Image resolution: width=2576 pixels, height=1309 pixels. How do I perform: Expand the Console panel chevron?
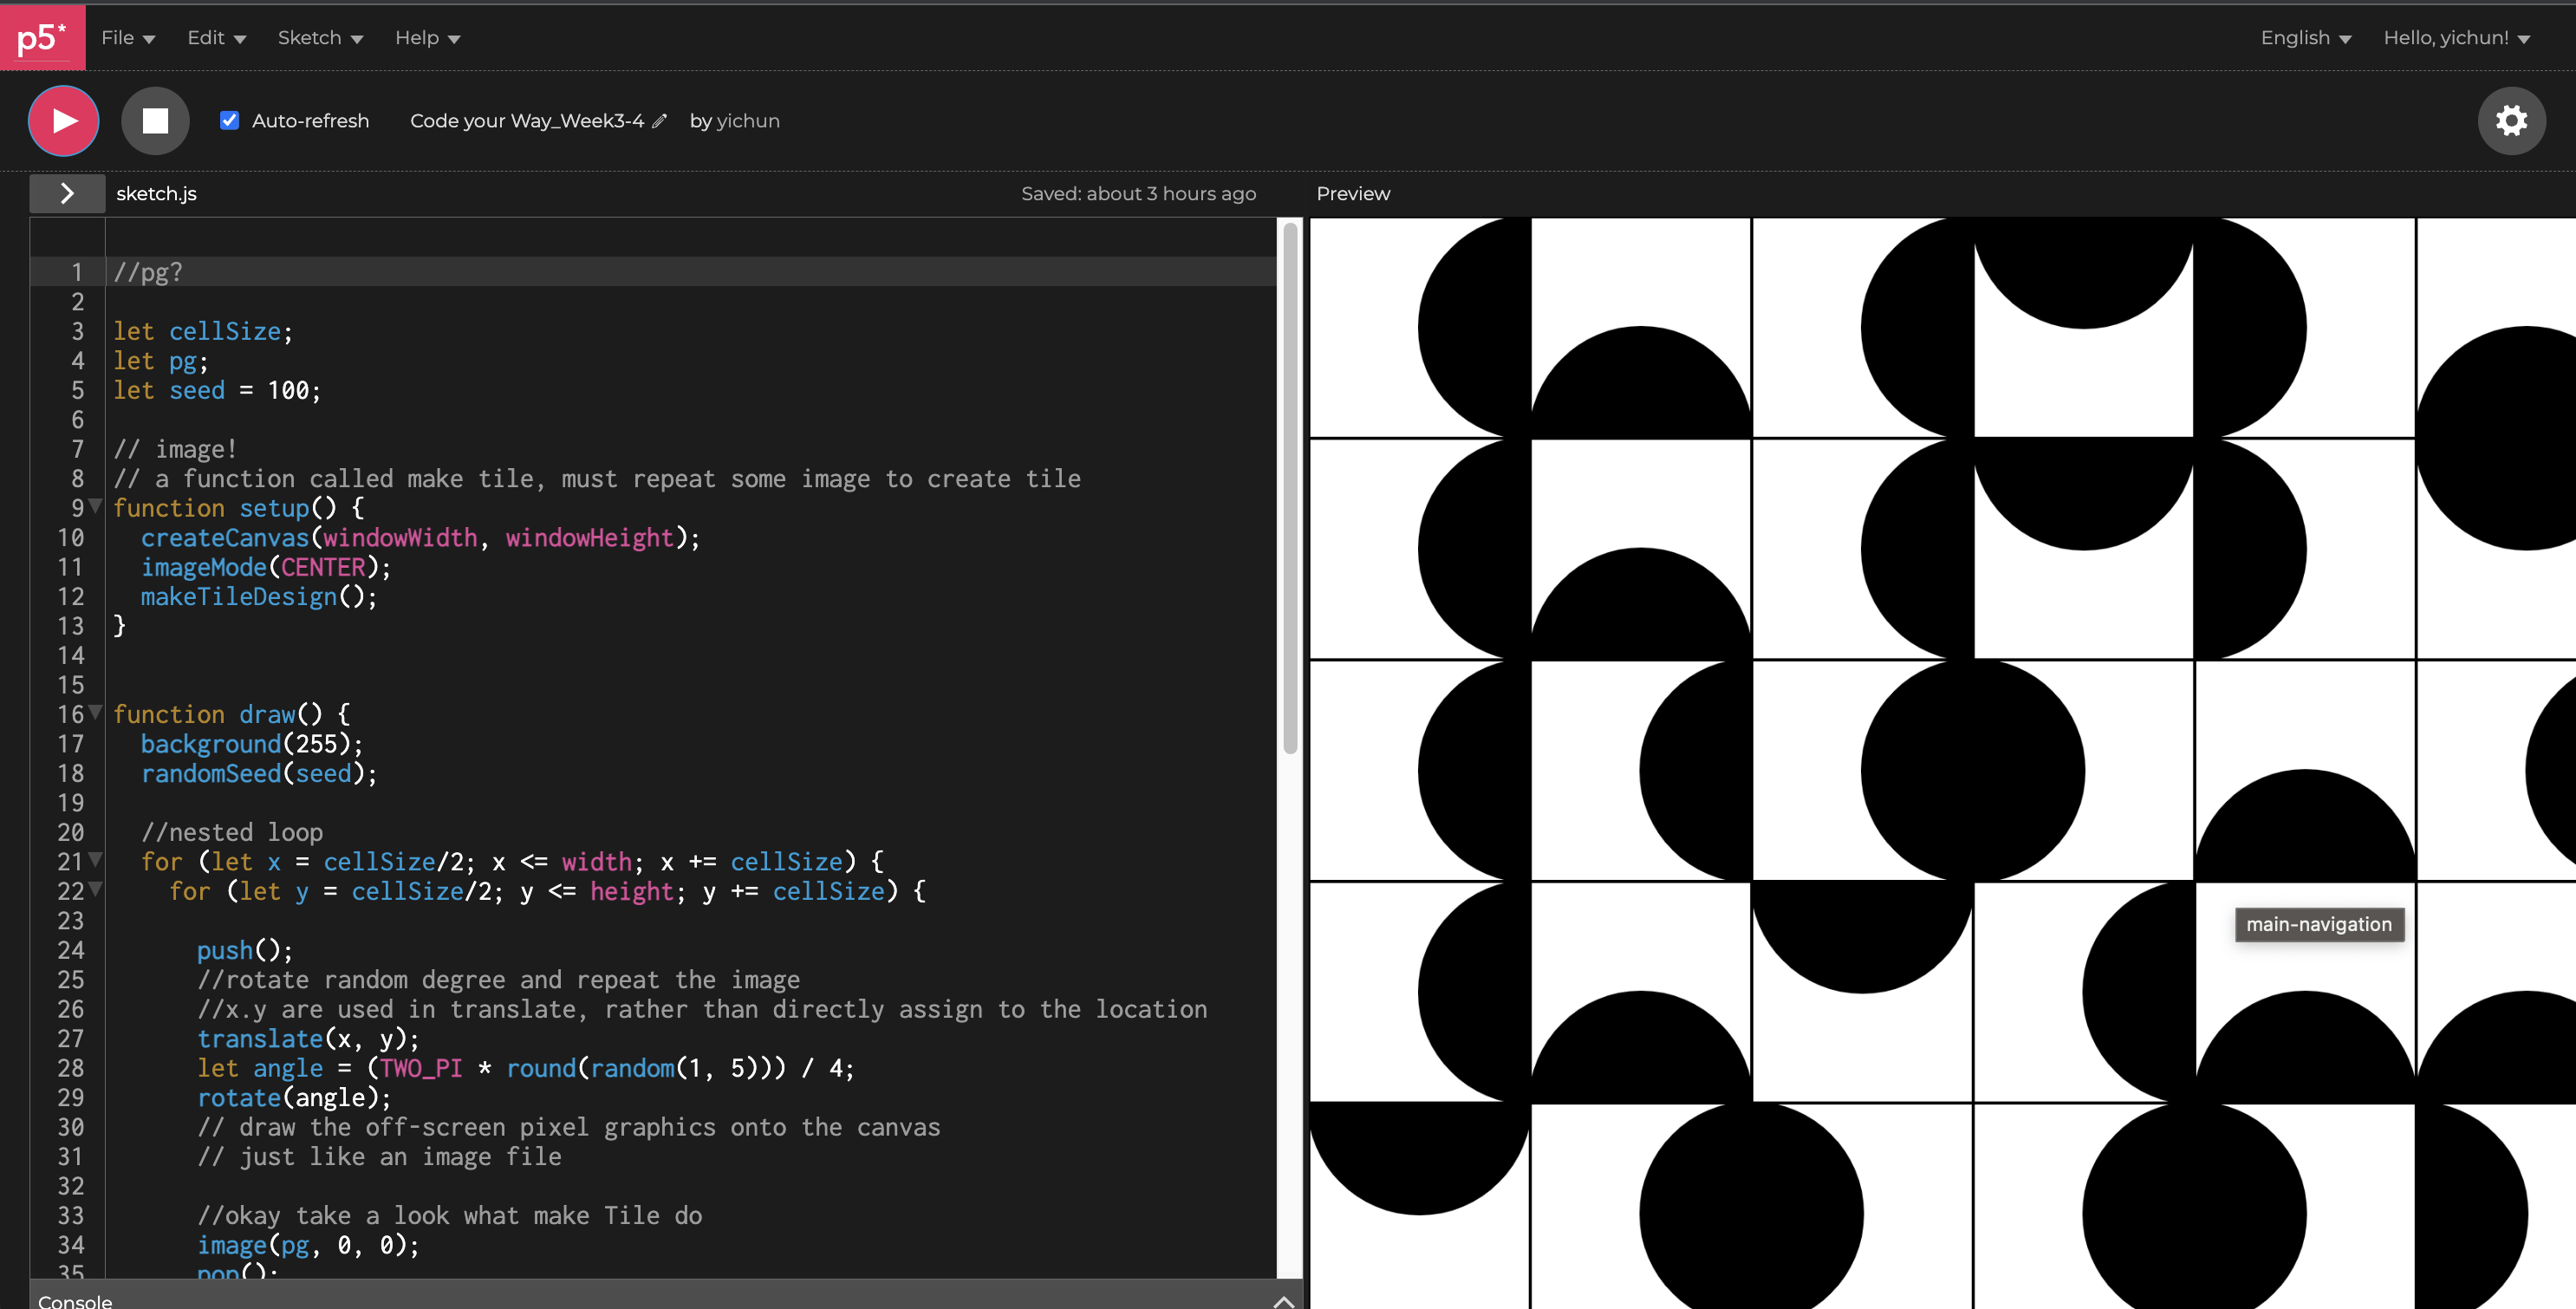click(x=1283, y=1300)
